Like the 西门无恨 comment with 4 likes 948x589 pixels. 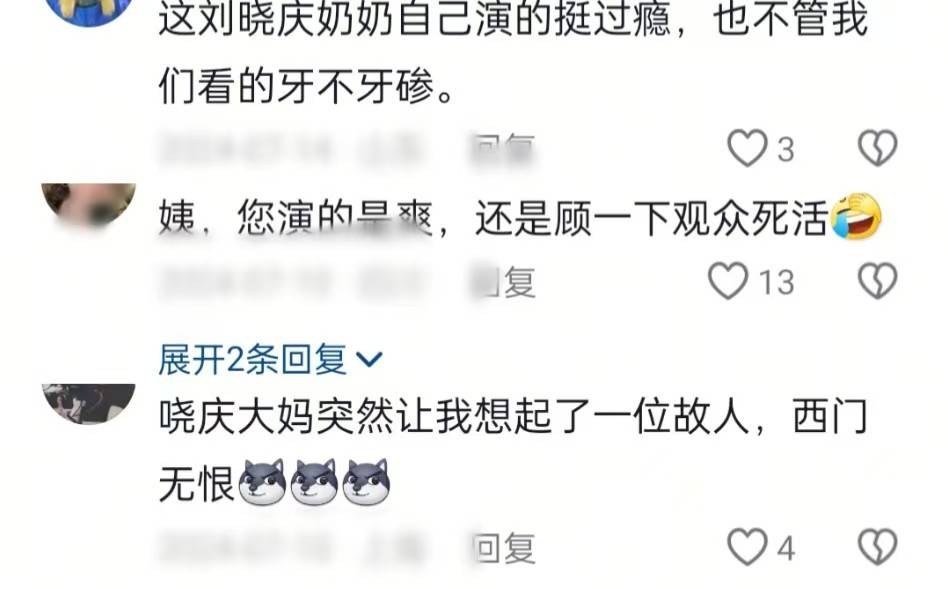click(x=747, y=547)
